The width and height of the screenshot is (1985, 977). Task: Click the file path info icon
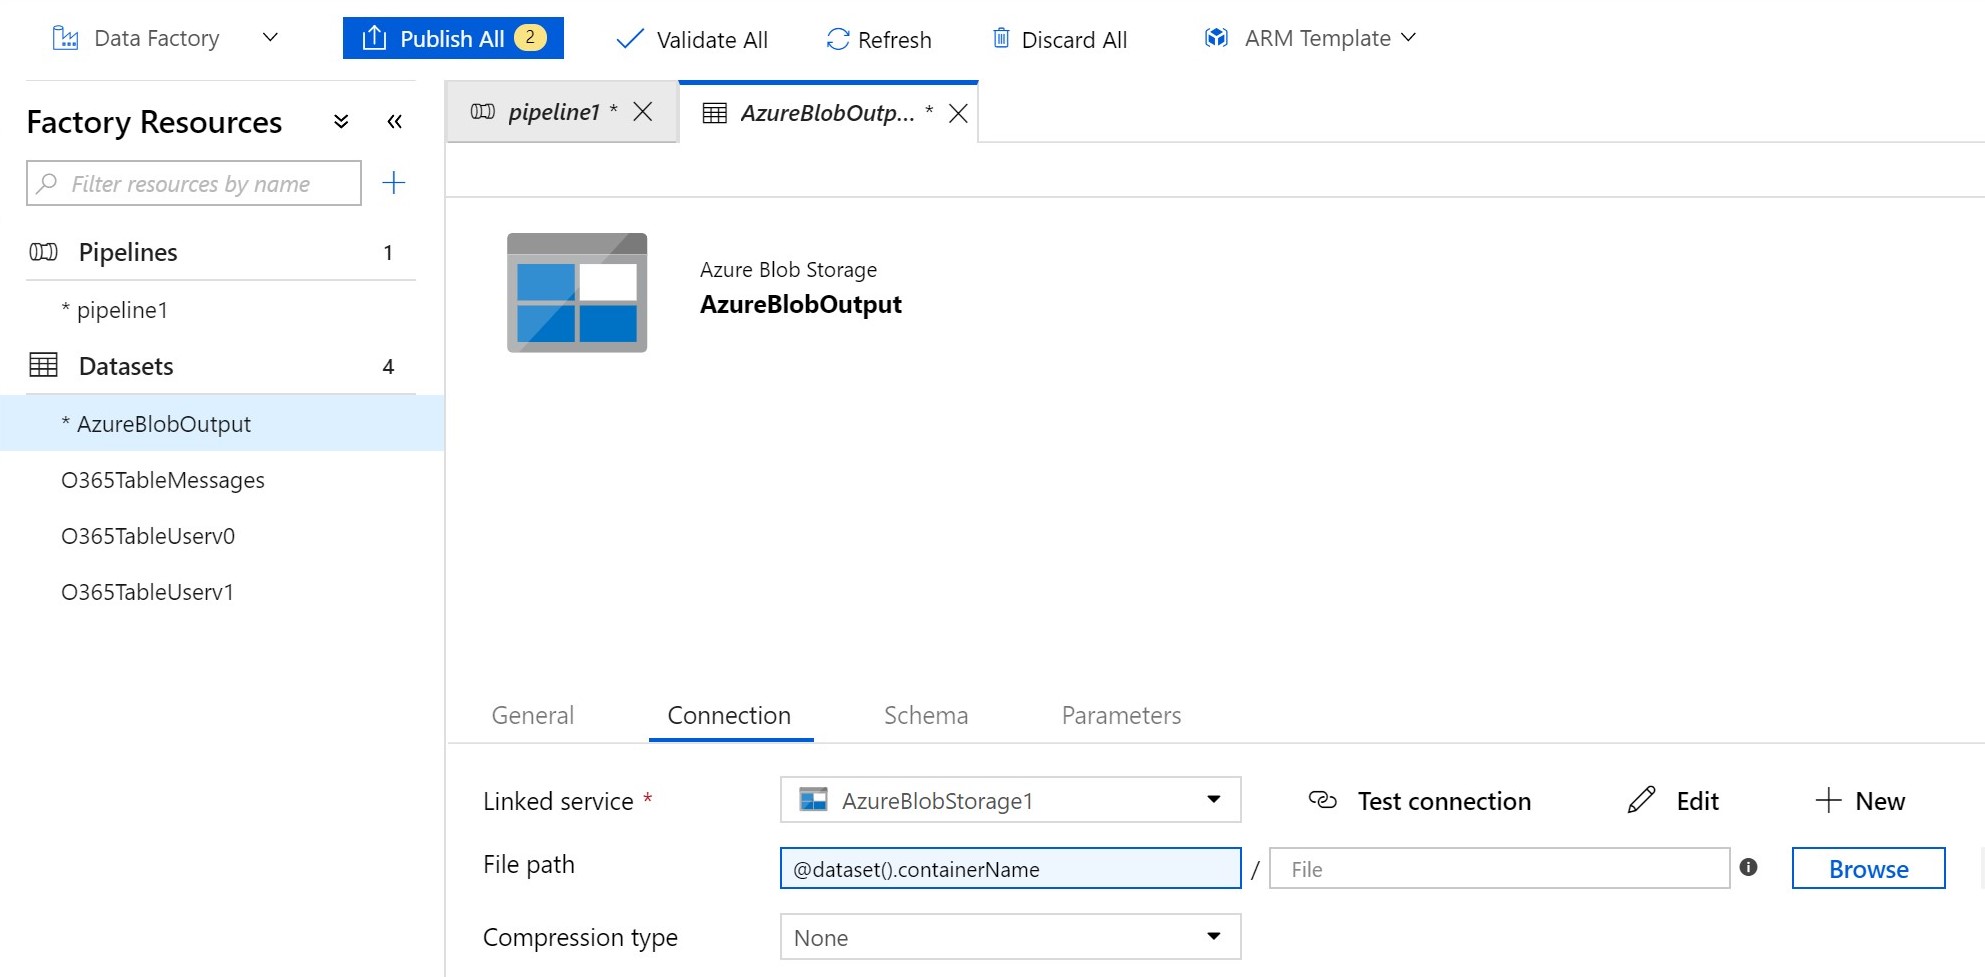pyautogui.click(x=1748, y=867)
